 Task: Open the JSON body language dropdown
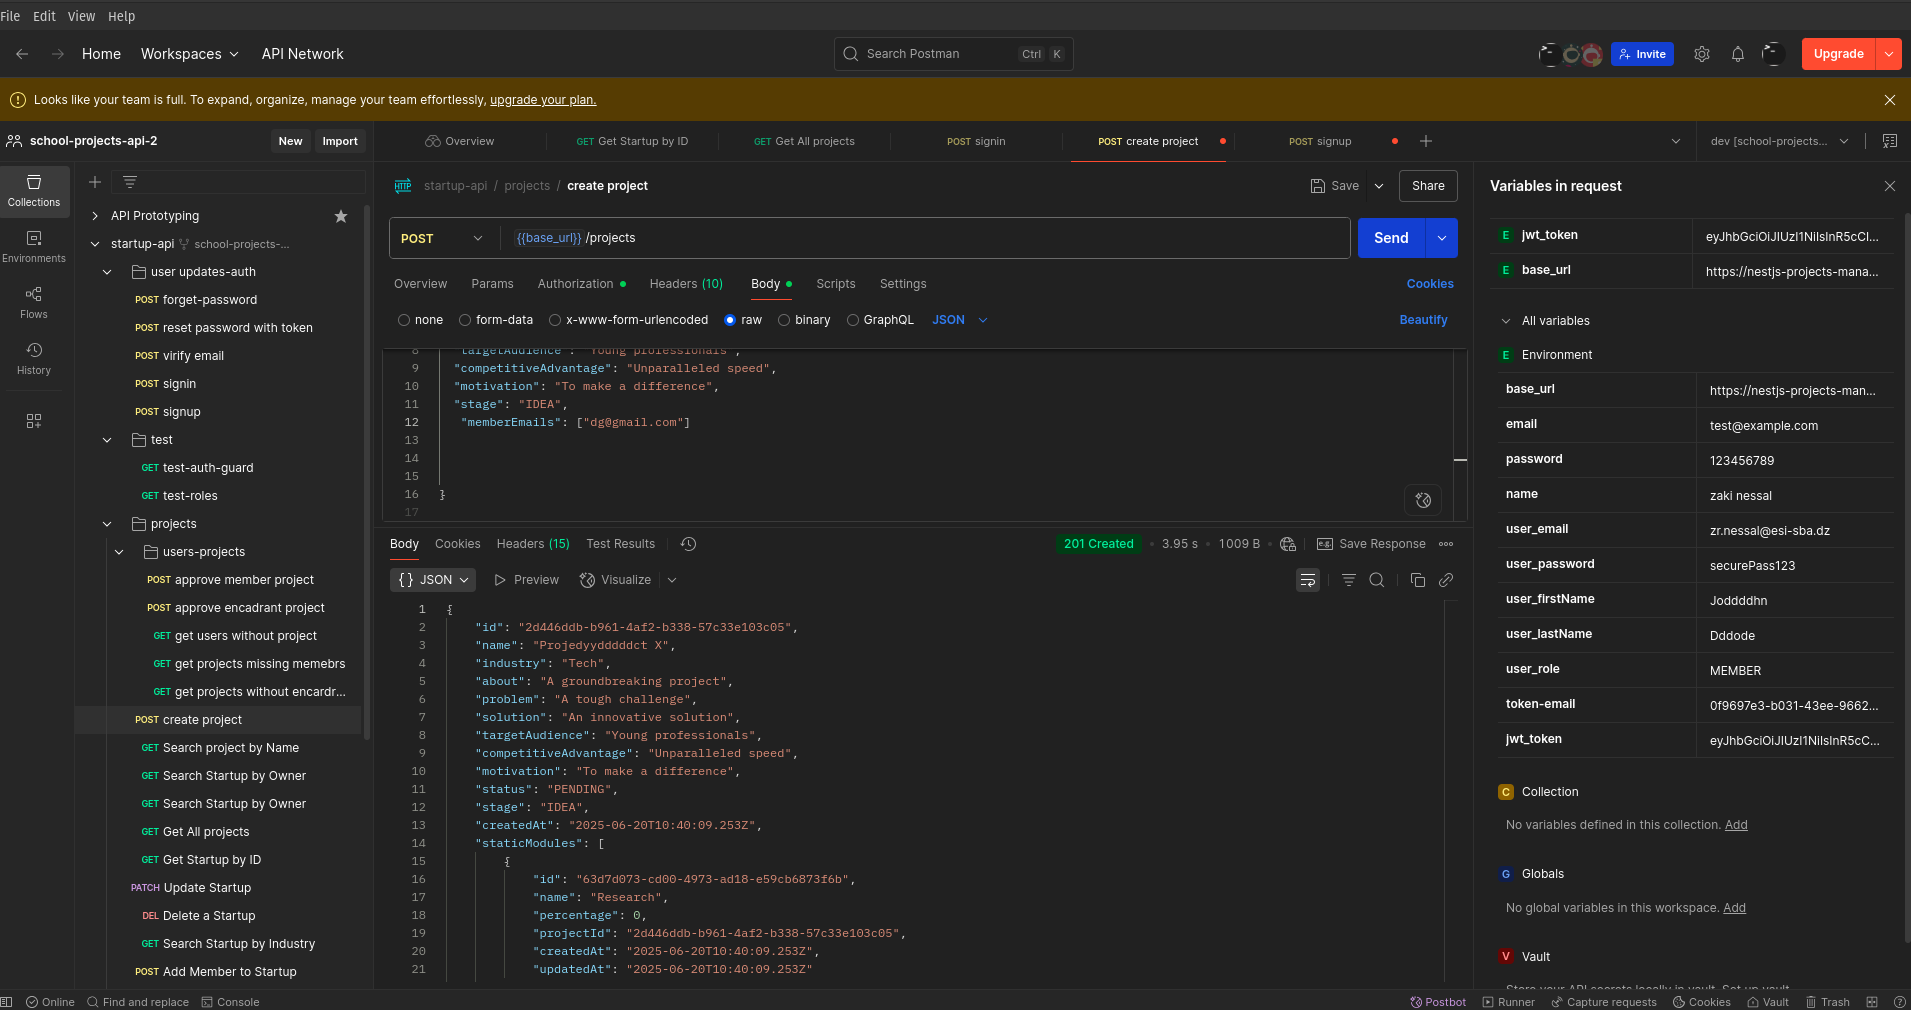coord(960,320)
